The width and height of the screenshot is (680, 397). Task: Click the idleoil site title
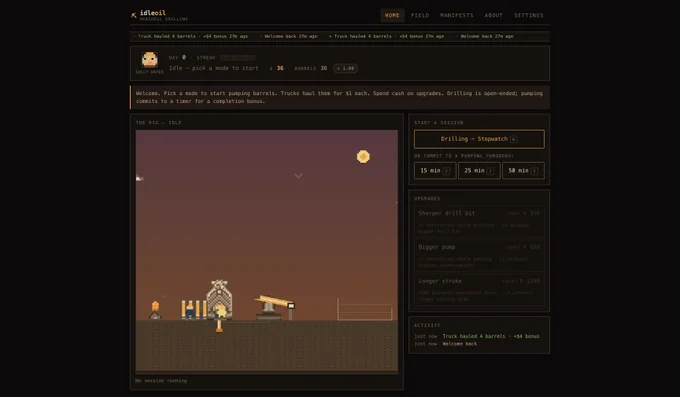pyautogui.click(x=153, y=13)
